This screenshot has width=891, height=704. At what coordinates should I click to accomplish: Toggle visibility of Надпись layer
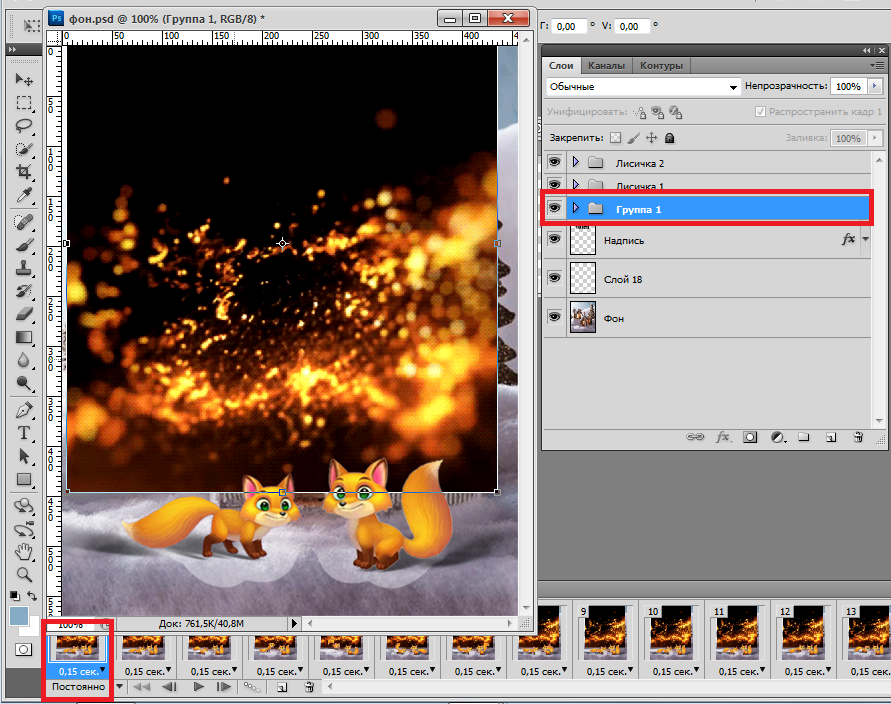tap(554, 239)
